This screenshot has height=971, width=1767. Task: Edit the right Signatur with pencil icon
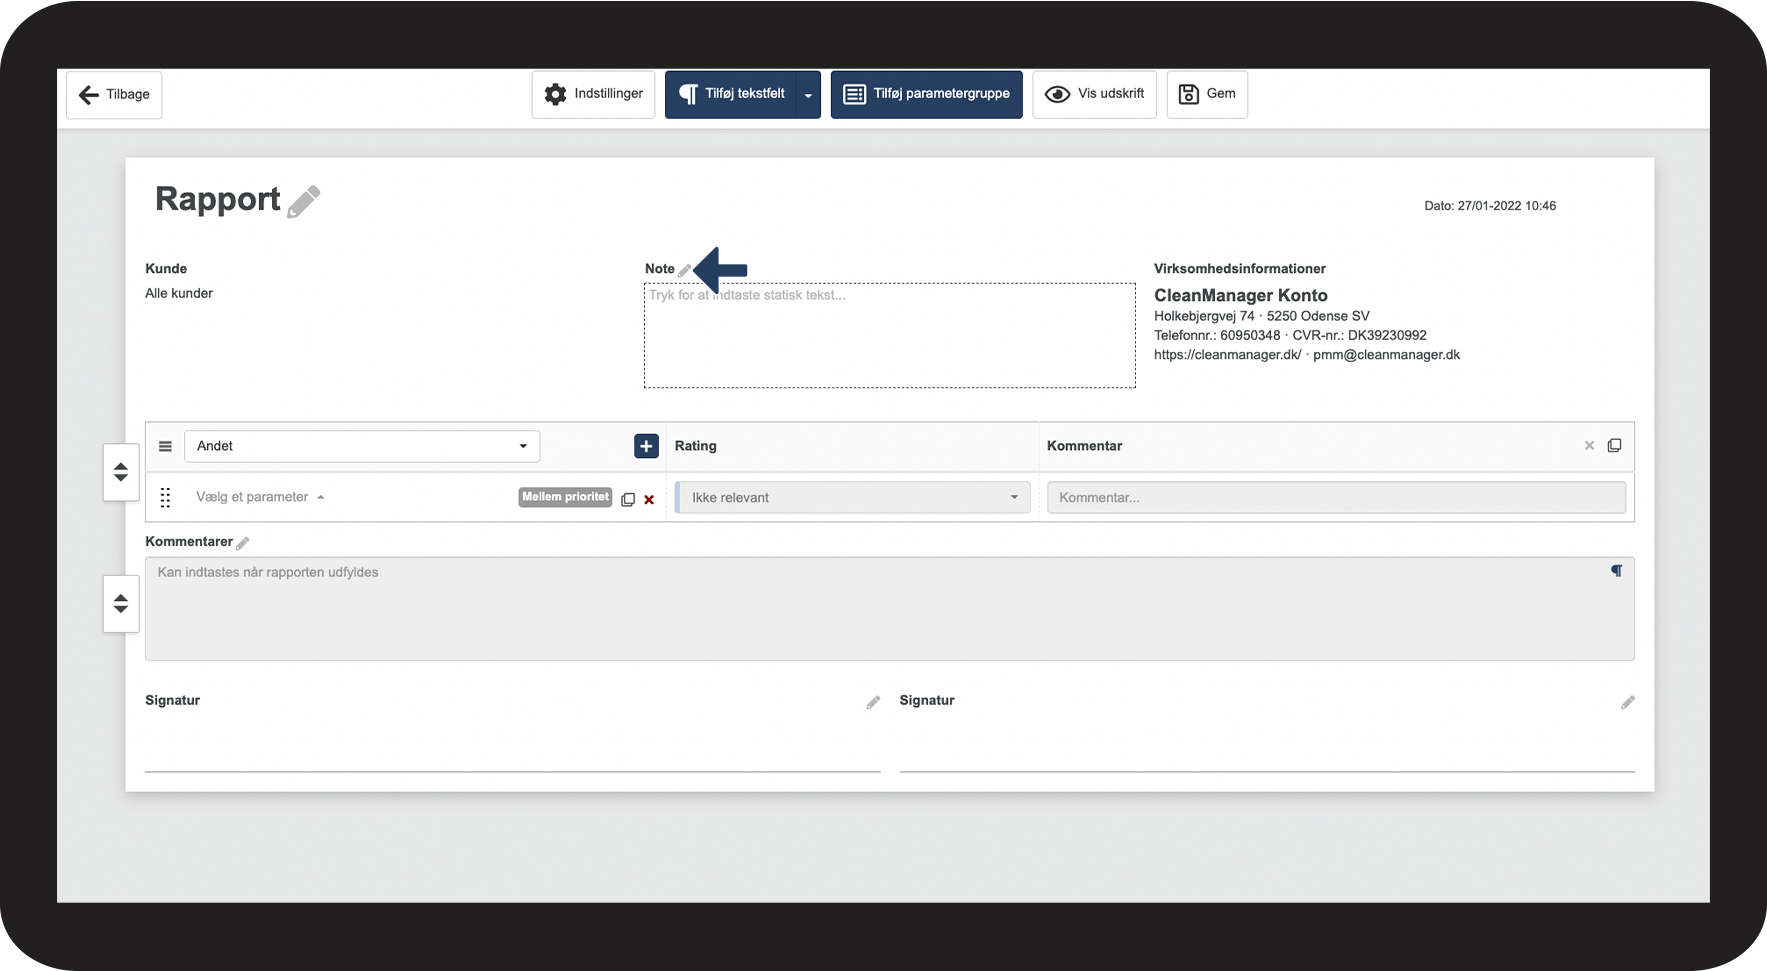[1627, 703]
